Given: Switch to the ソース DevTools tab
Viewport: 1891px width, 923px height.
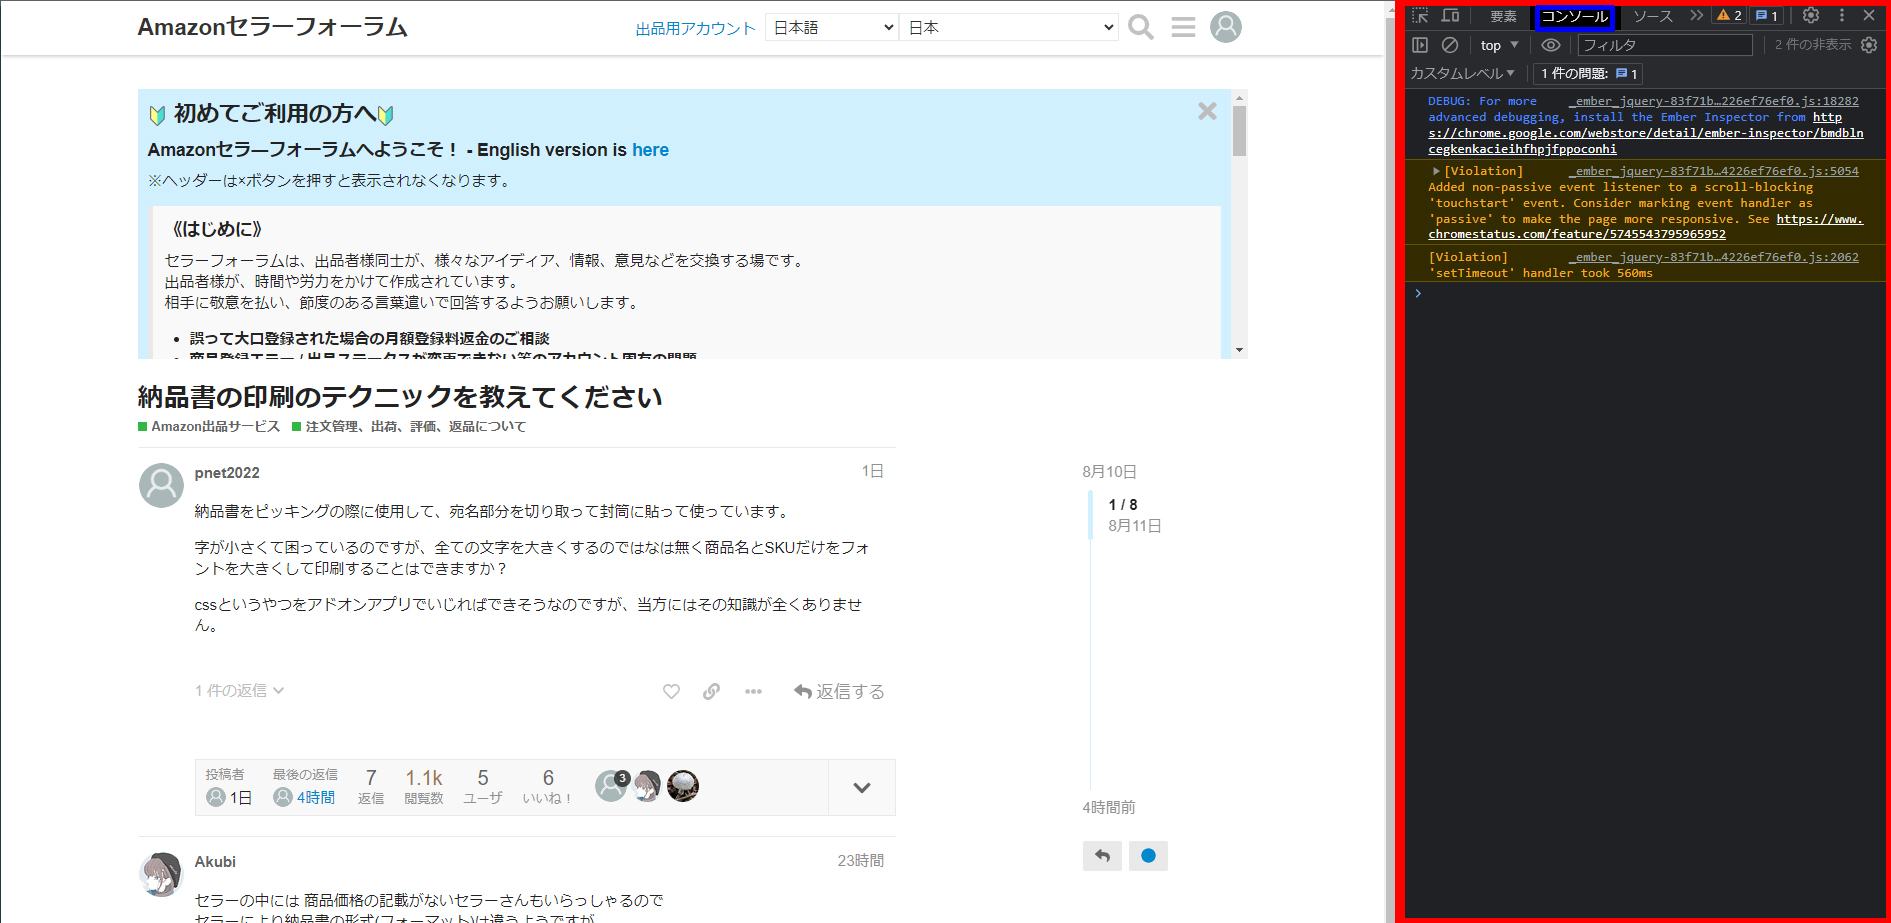Looking at the screenshot, I should 1653,16.
